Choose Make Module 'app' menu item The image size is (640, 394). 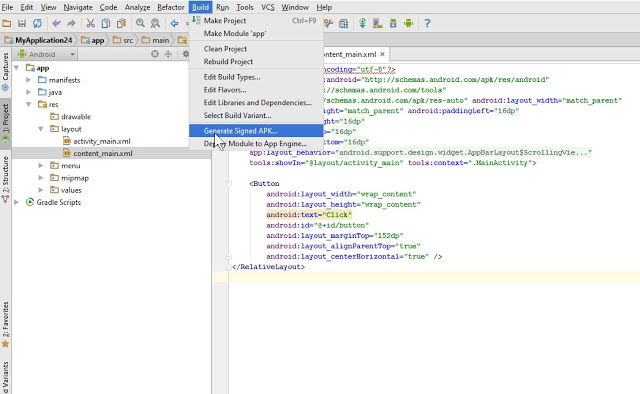tap(256, 33)
